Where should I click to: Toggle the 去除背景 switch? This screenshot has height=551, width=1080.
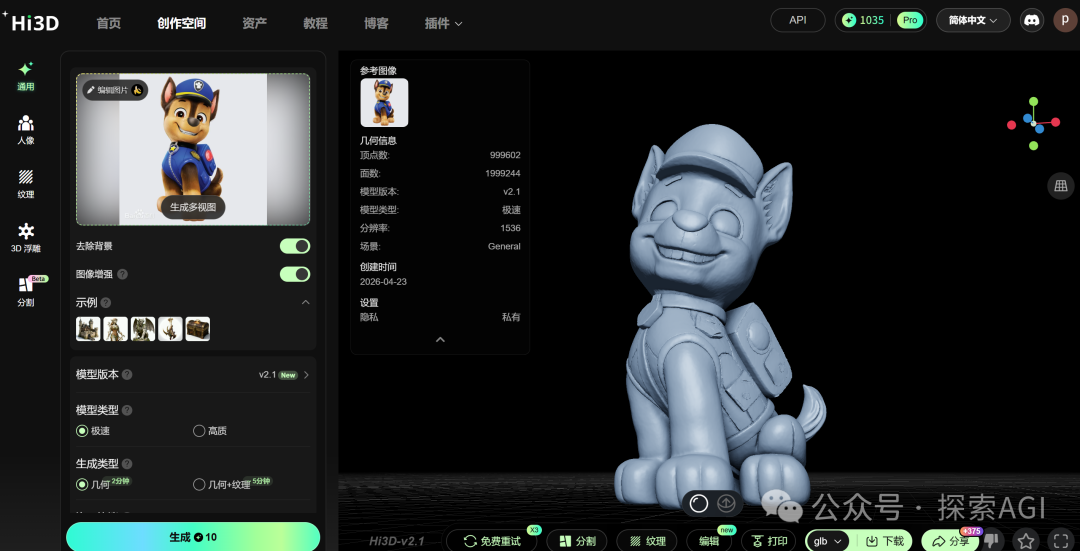tap(295, 246)
